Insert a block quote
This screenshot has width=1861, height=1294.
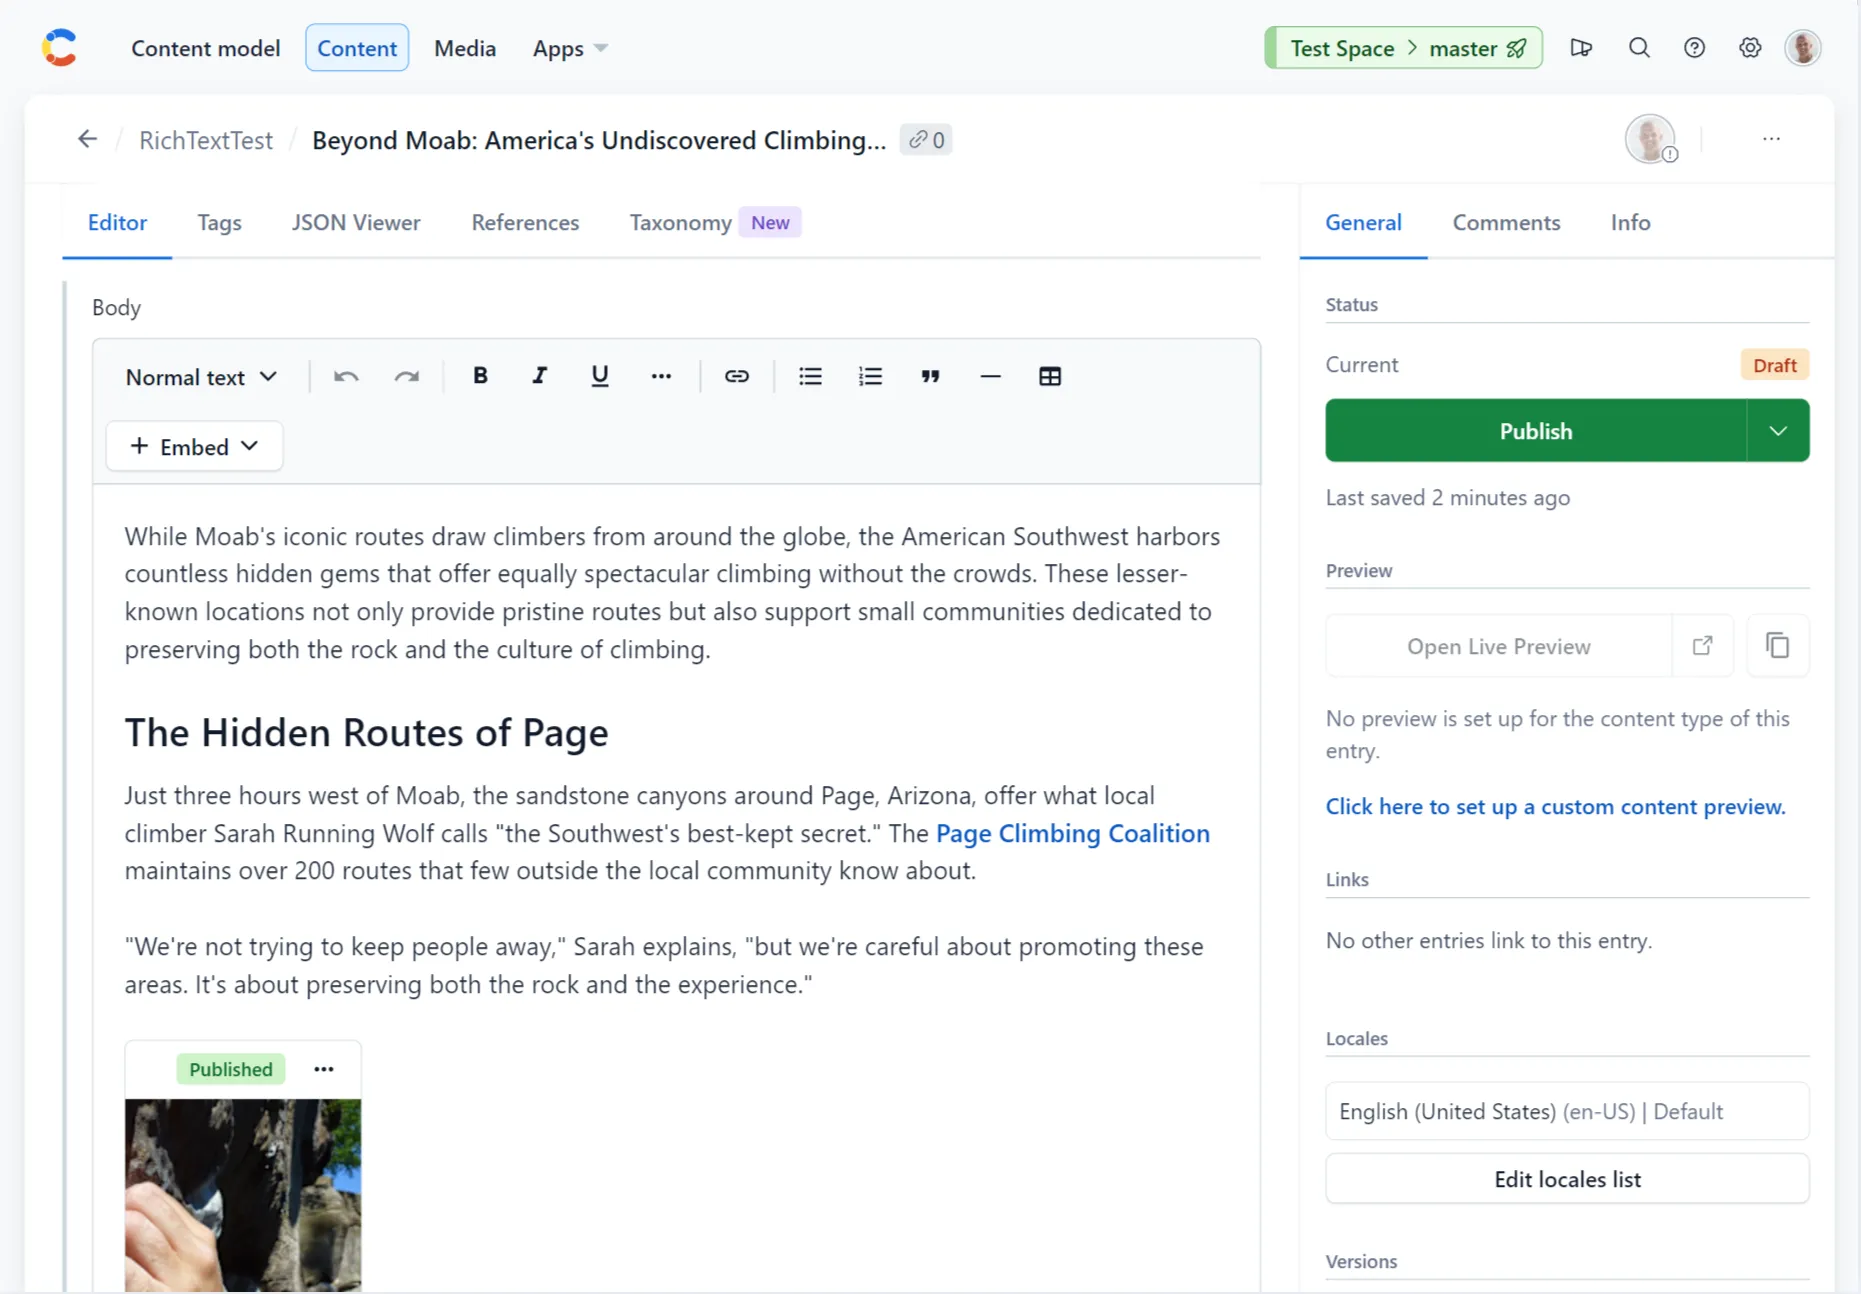coord(930,376)
